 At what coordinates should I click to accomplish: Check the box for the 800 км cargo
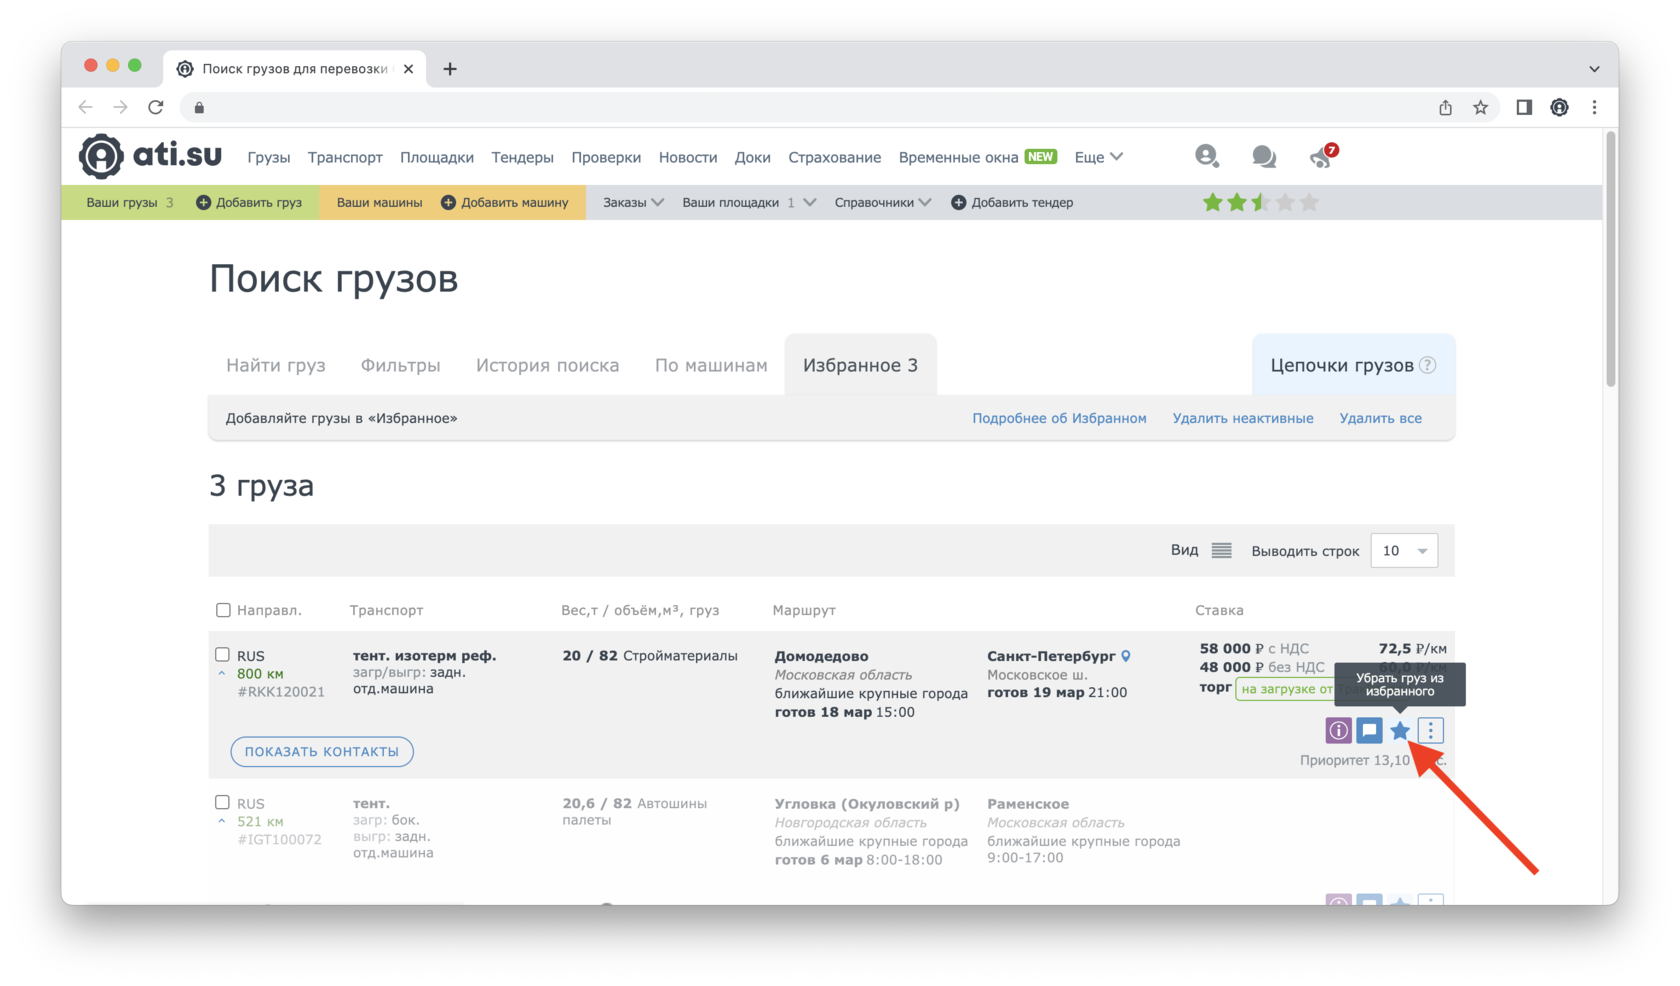[x=222, y=655]
